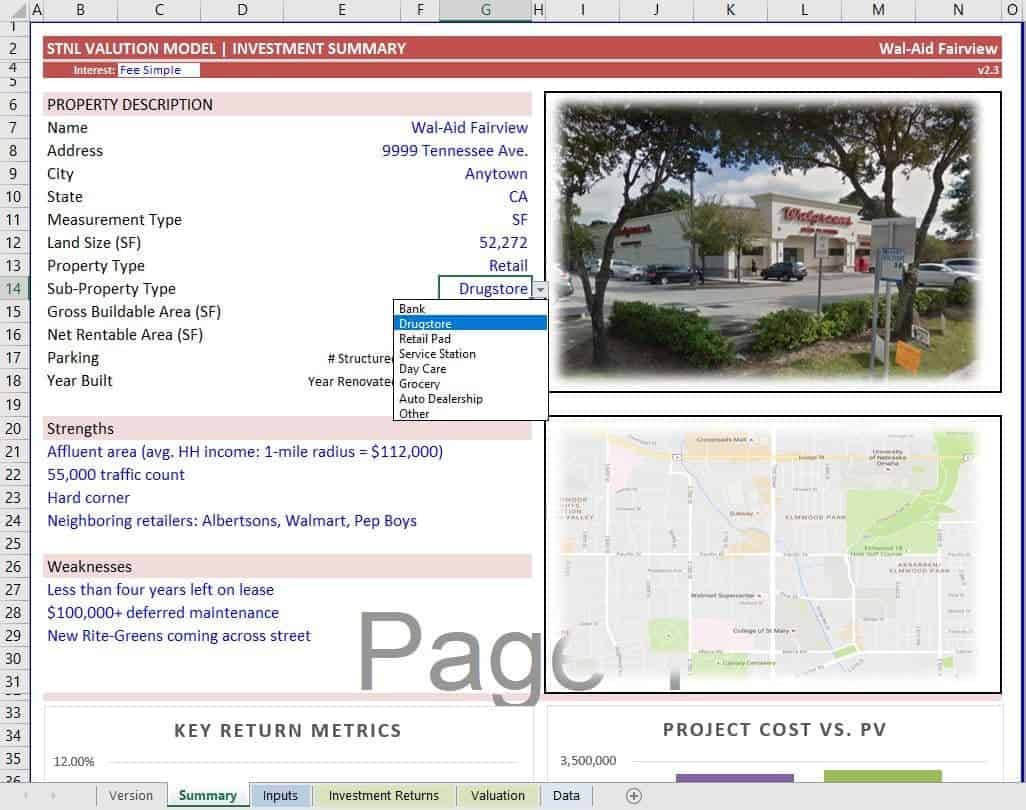The height and width of the screenshot is (810, 1026).
Task: Click the Fee Simple interest cell
Action: [158, 70]
